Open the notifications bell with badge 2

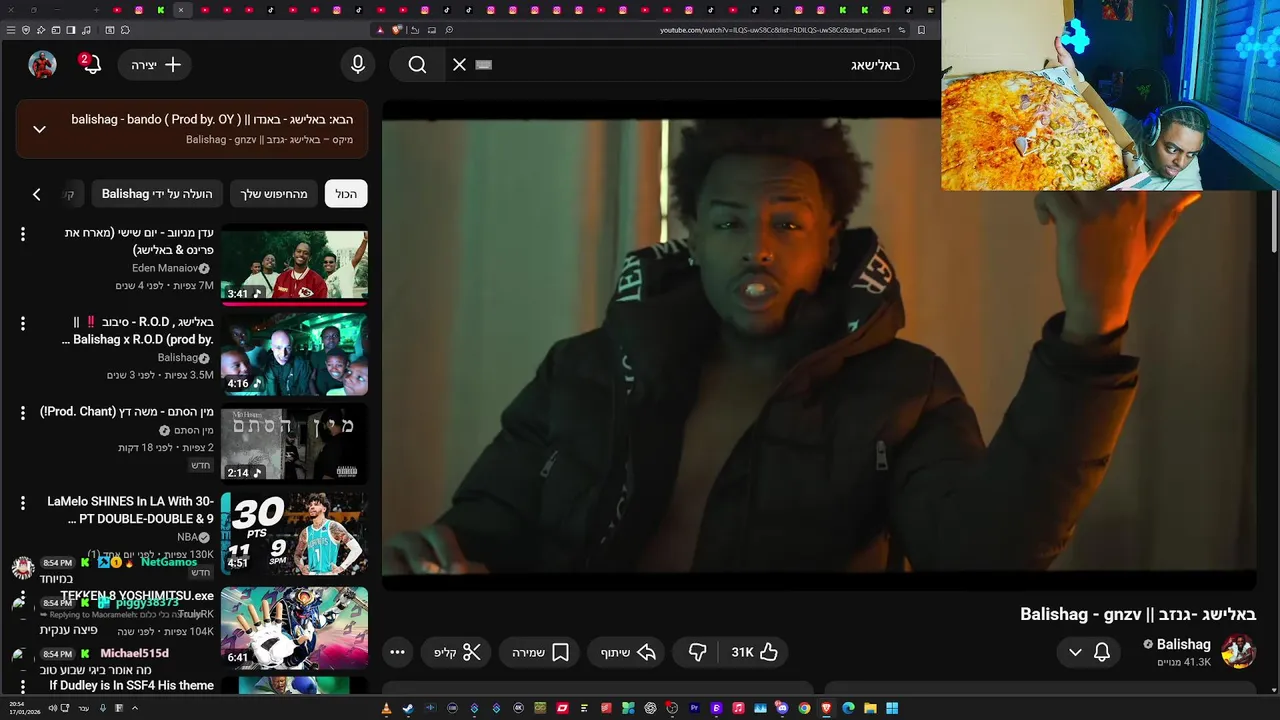tap(91, 65)
